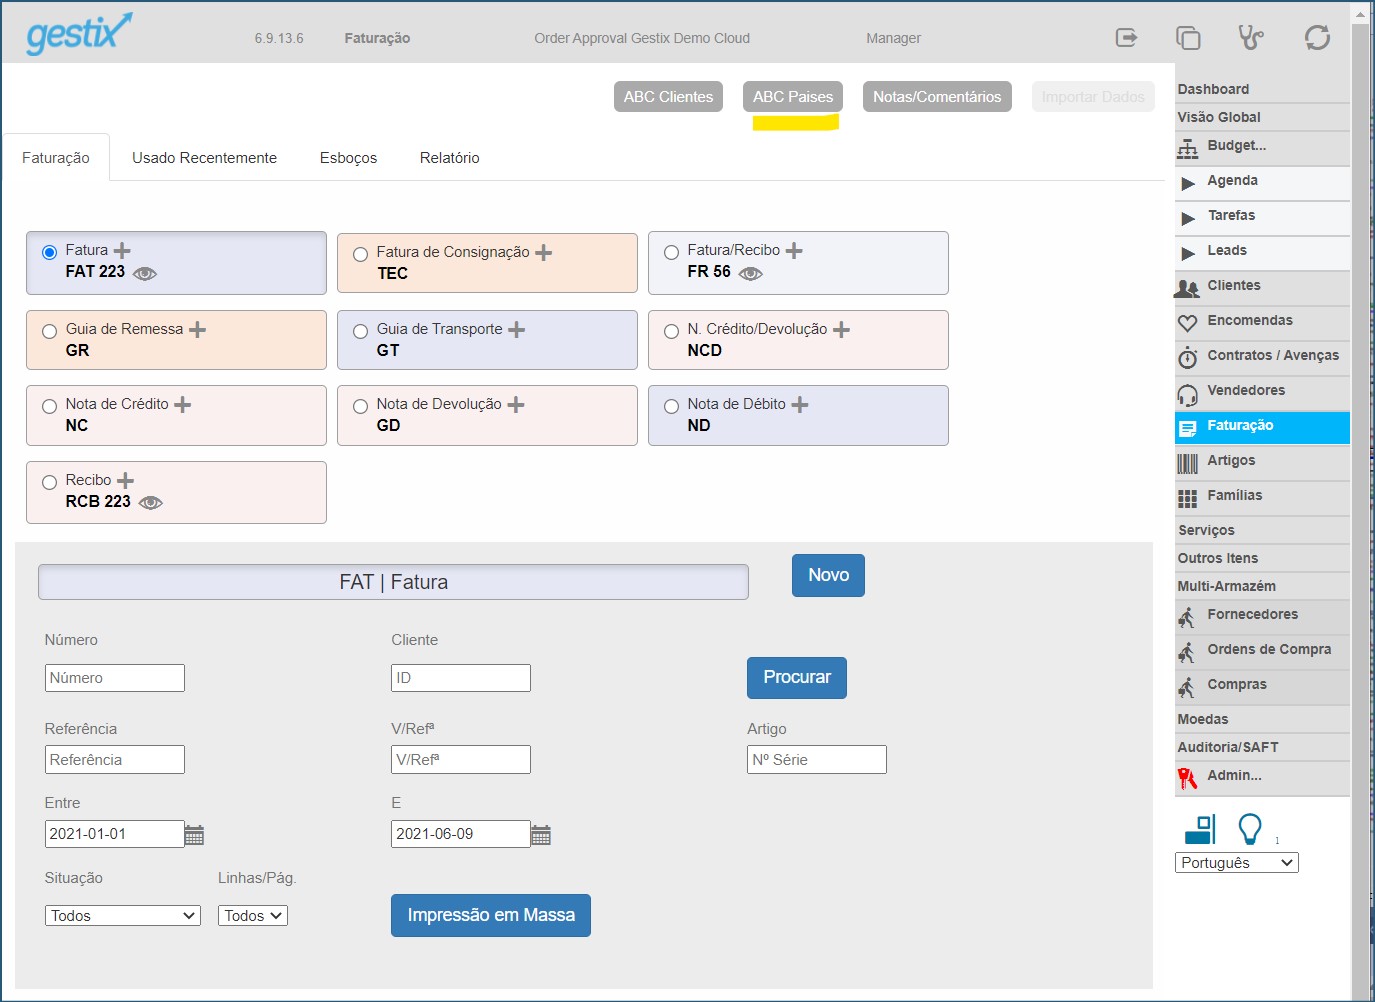The image size is (1375, 1002).
Task: Select the N. Crédito/Devolução radio button
Action: click(x=671, y=331)
